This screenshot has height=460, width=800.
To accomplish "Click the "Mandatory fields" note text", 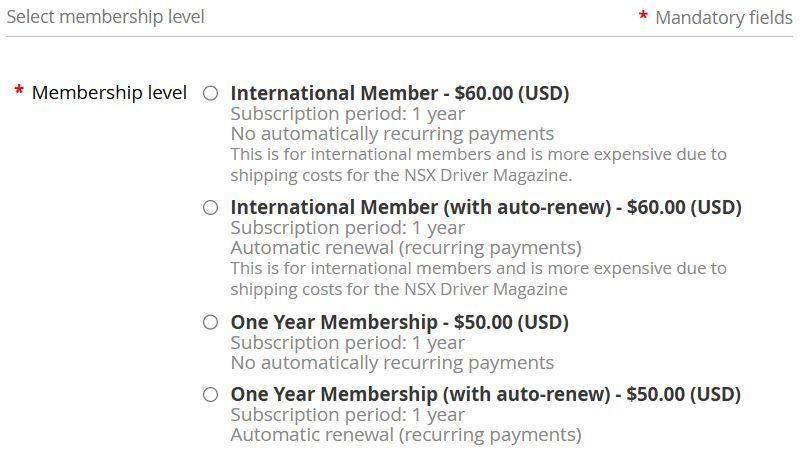I will tap(723, 18).
